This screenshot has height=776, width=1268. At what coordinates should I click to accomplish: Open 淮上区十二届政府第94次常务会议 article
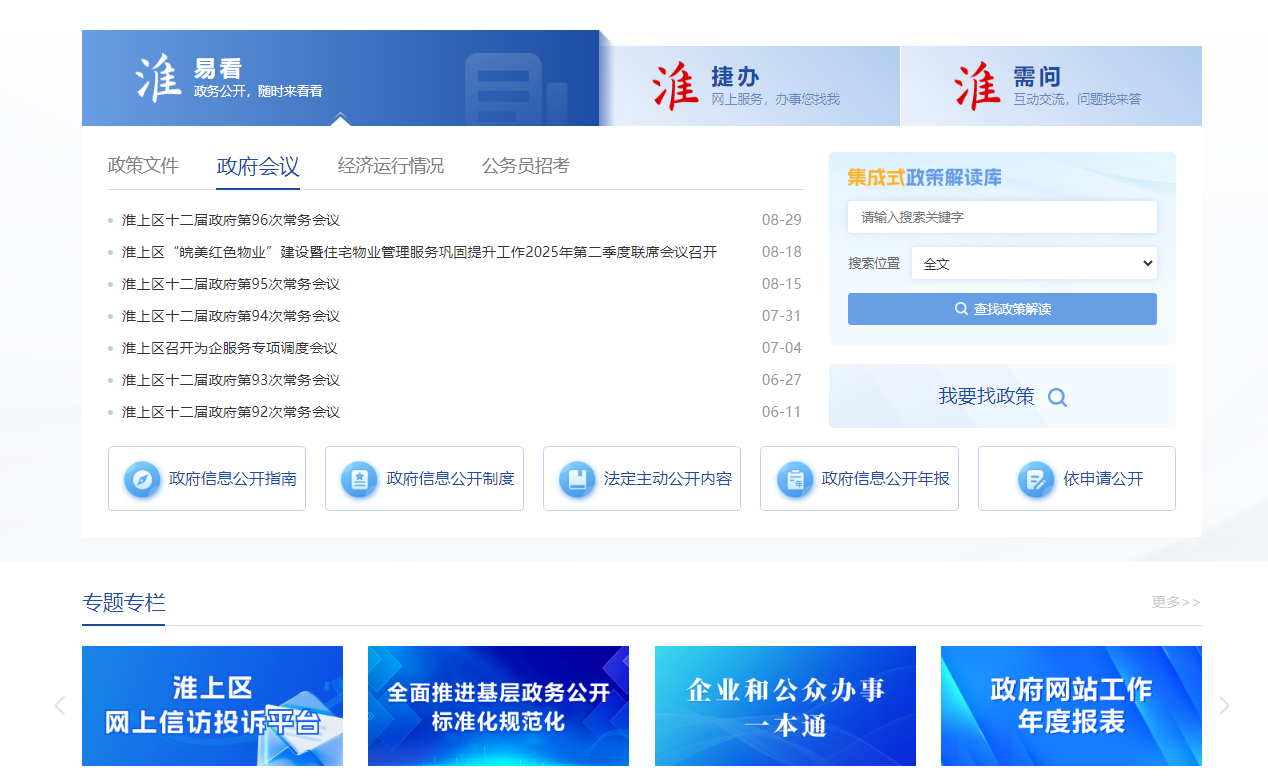tap(231, 316)
